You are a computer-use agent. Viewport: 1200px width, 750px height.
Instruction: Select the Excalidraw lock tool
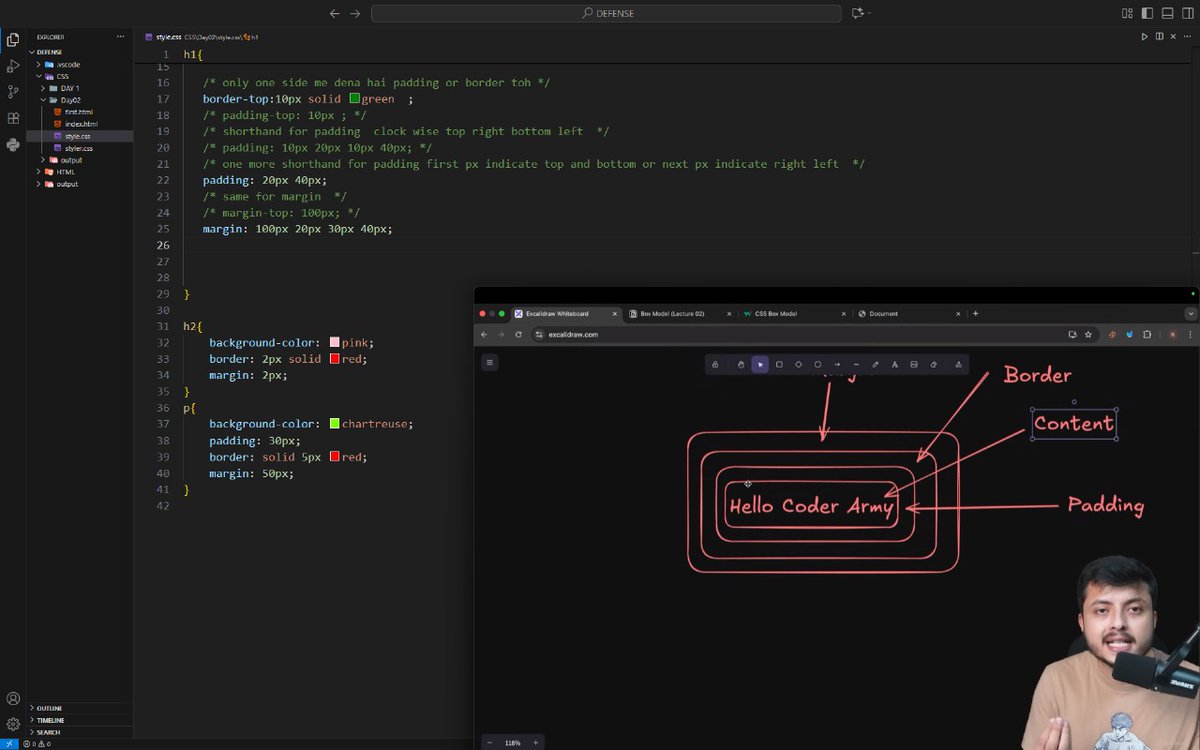[x=715, y=365]
